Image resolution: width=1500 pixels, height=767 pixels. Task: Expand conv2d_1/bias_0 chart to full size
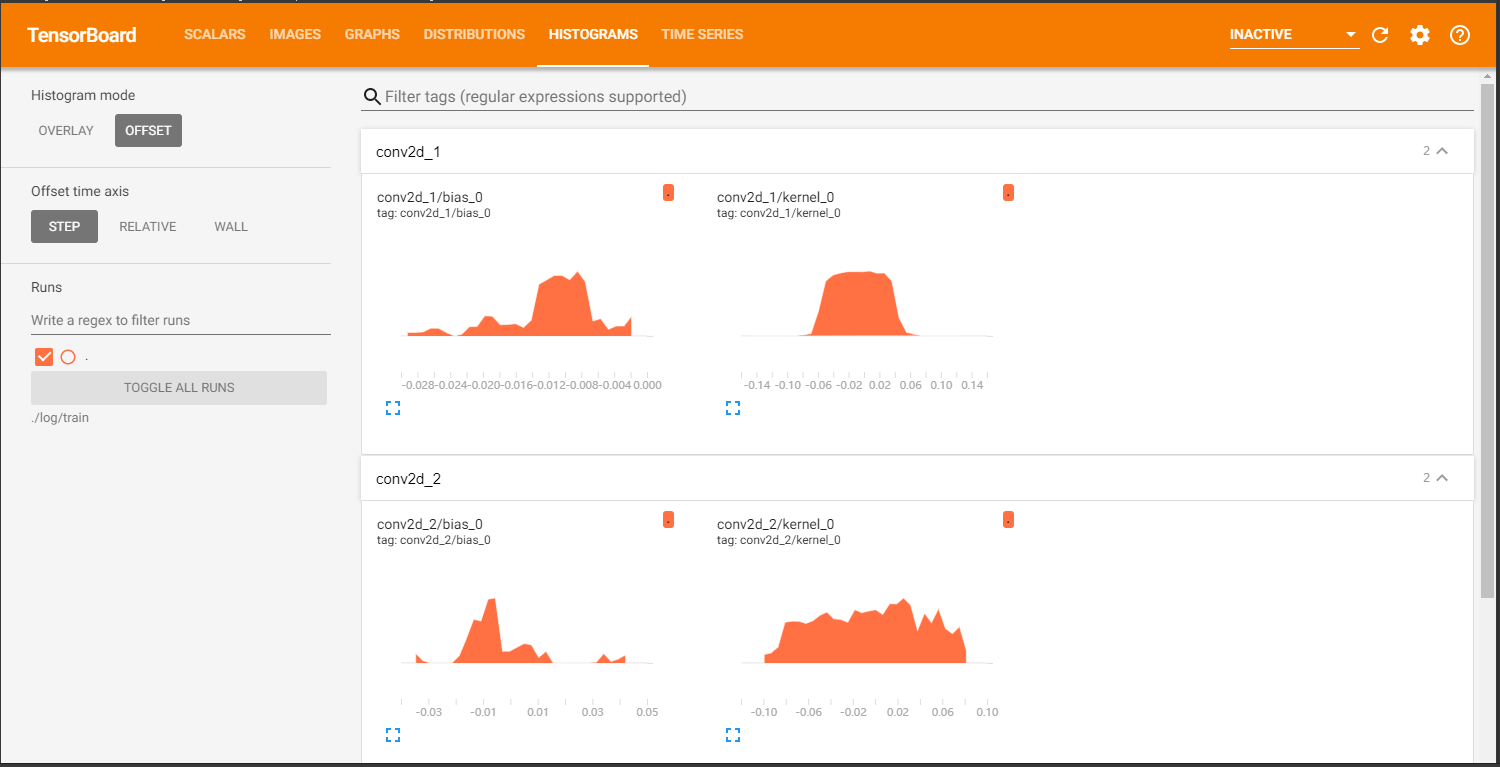pyautogui.click(x=393, y=408)
